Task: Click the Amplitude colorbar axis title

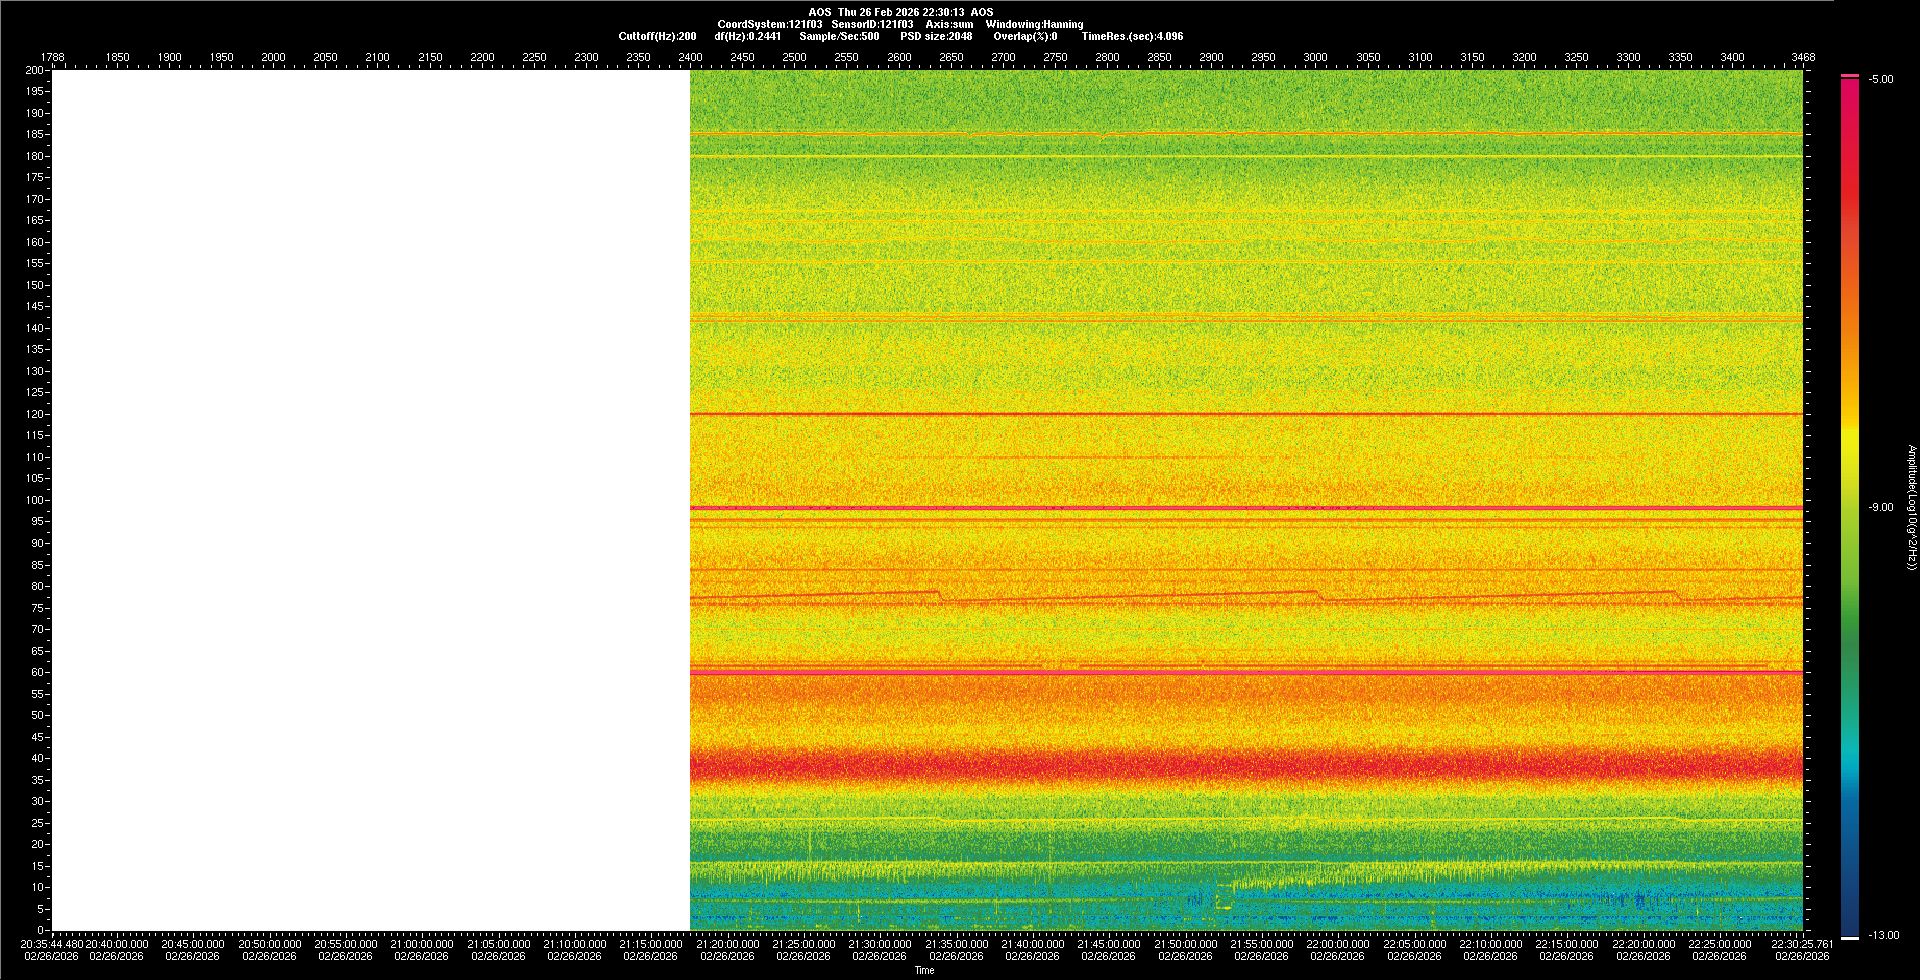Action: 1911,507
